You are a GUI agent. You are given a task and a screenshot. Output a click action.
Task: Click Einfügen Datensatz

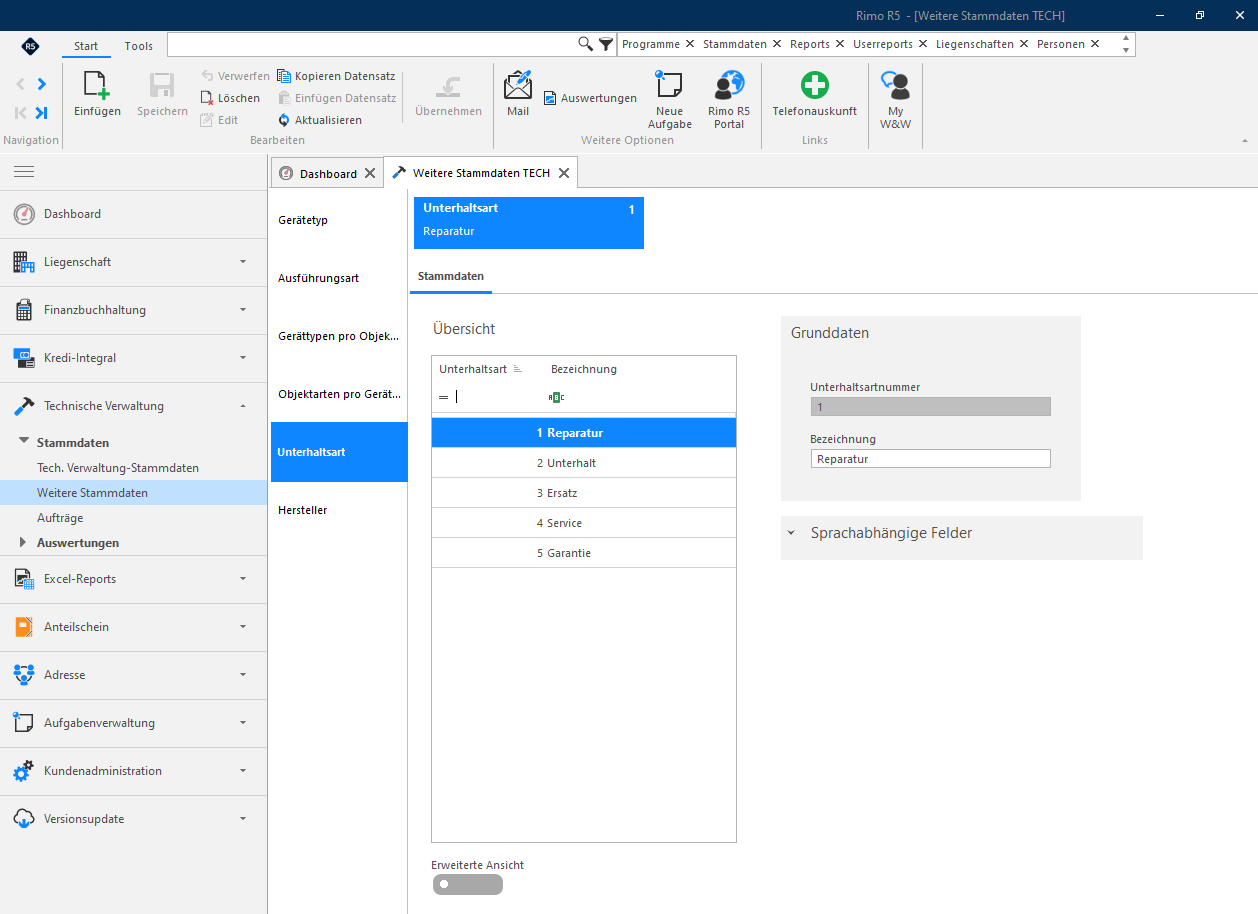[337, 98]
